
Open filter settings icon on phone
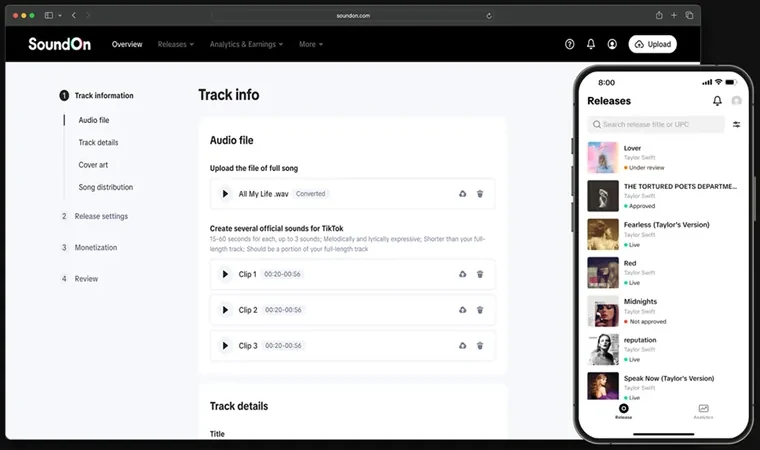(736, 125)
